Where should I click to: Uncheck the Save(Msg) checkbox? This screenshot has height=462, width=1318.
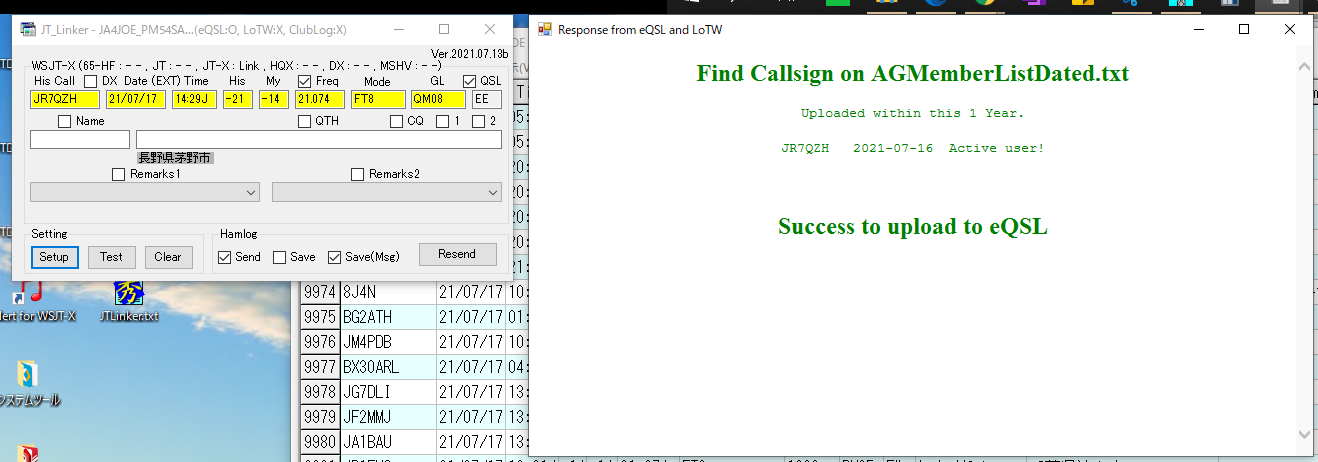click(x=335, y=257)
